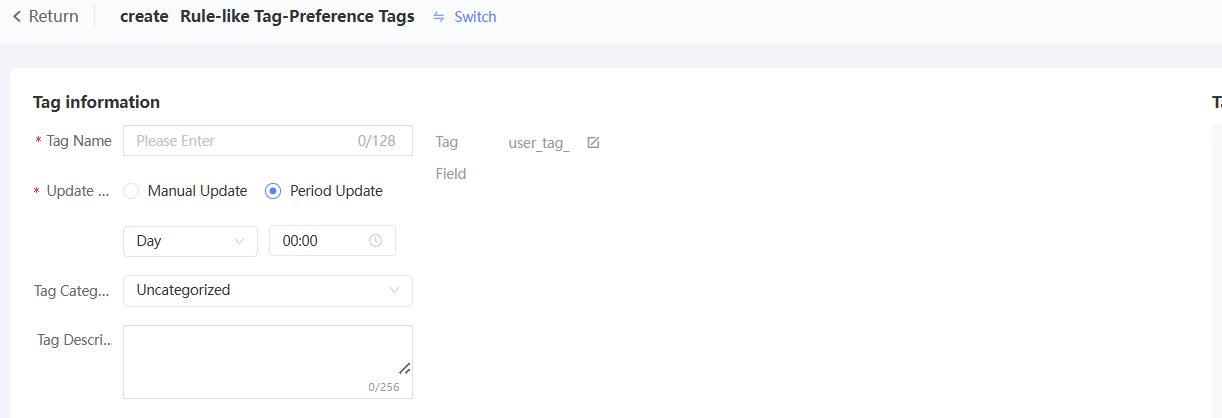Open the 00:00 time picker
Image resolution: width=1222 pixels, height=418 pixels.
coord(332,241)
